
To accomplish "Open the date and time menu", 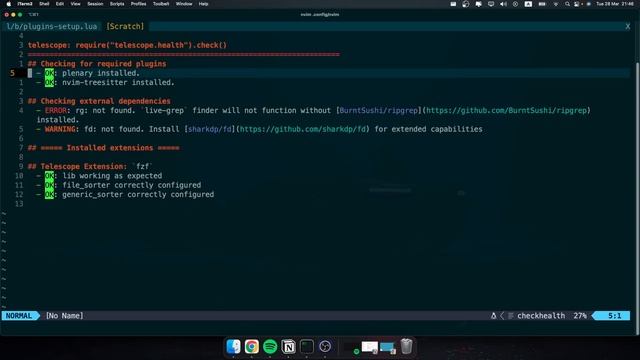I will (616, 4).
